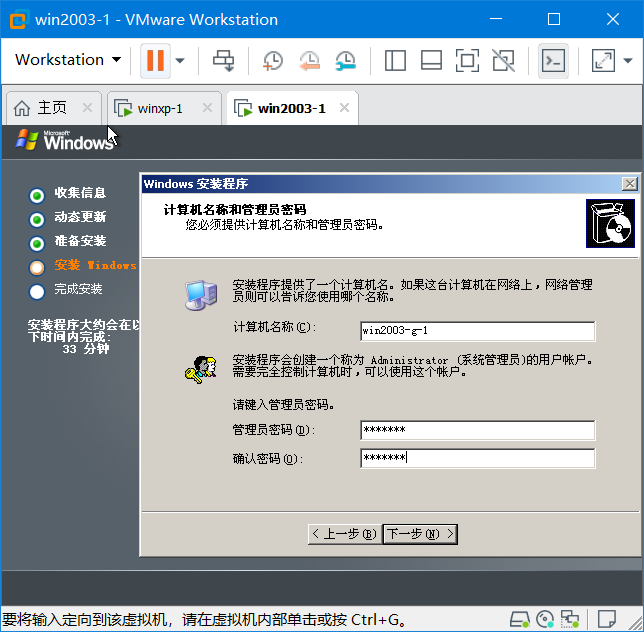The image size is (644, 632).
Task: Send Ctrl+Alt+Del to the virtual machine
Action: pyautogui.click(x=223, y=61)
